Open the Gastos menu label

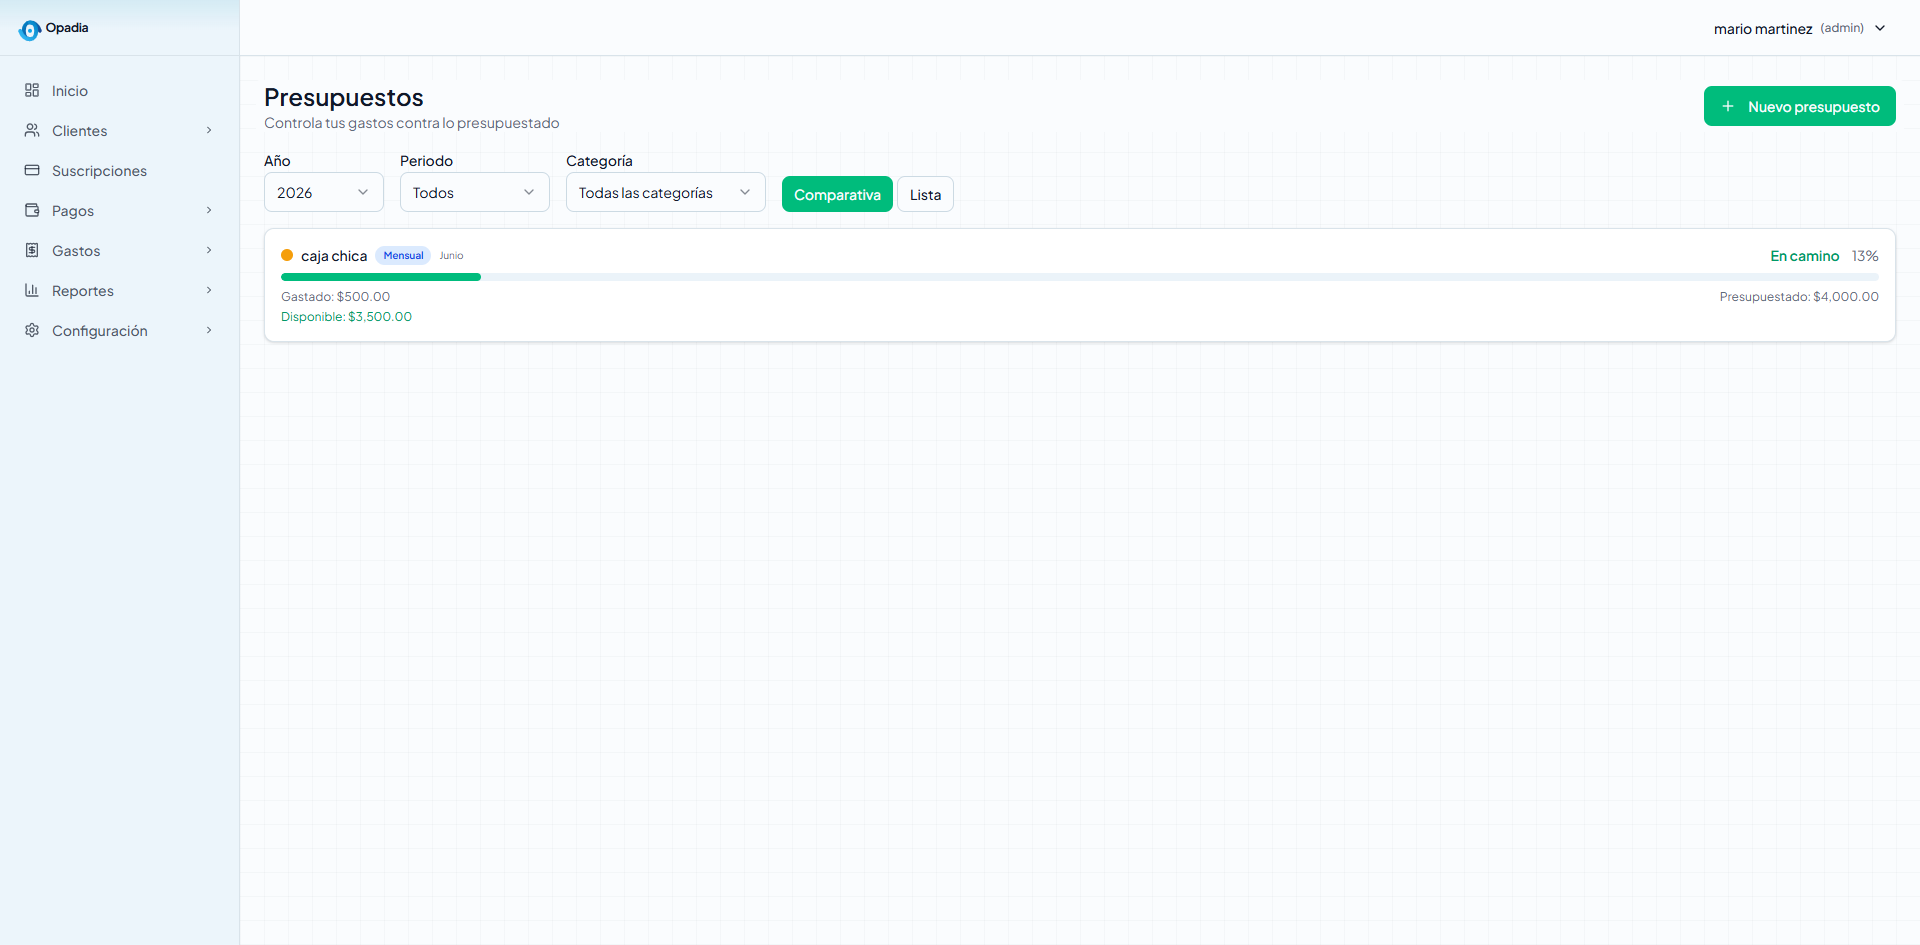tap(76, 250)
